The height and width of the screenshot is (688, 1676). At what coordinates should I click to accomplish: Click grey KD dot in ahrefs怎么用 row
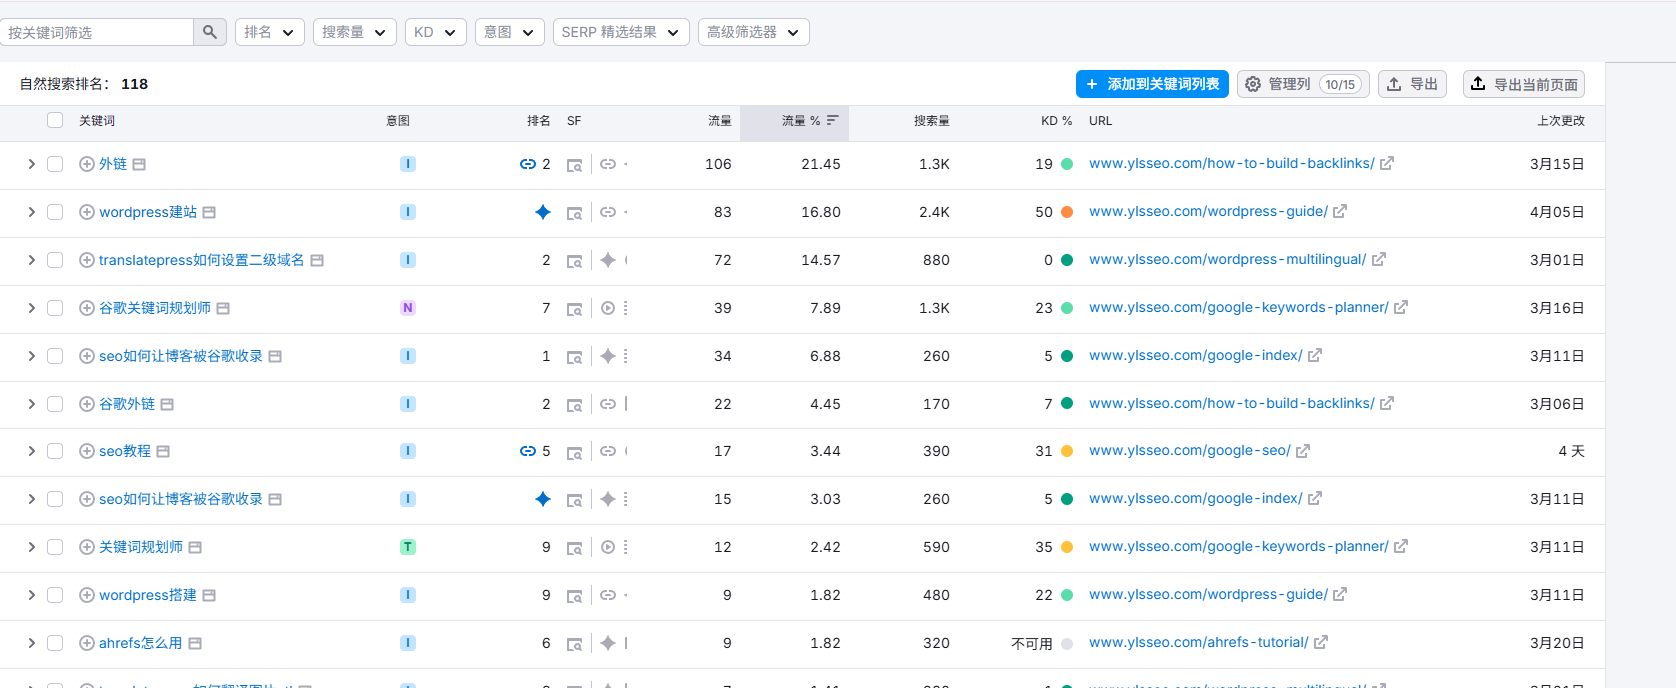1067,644
